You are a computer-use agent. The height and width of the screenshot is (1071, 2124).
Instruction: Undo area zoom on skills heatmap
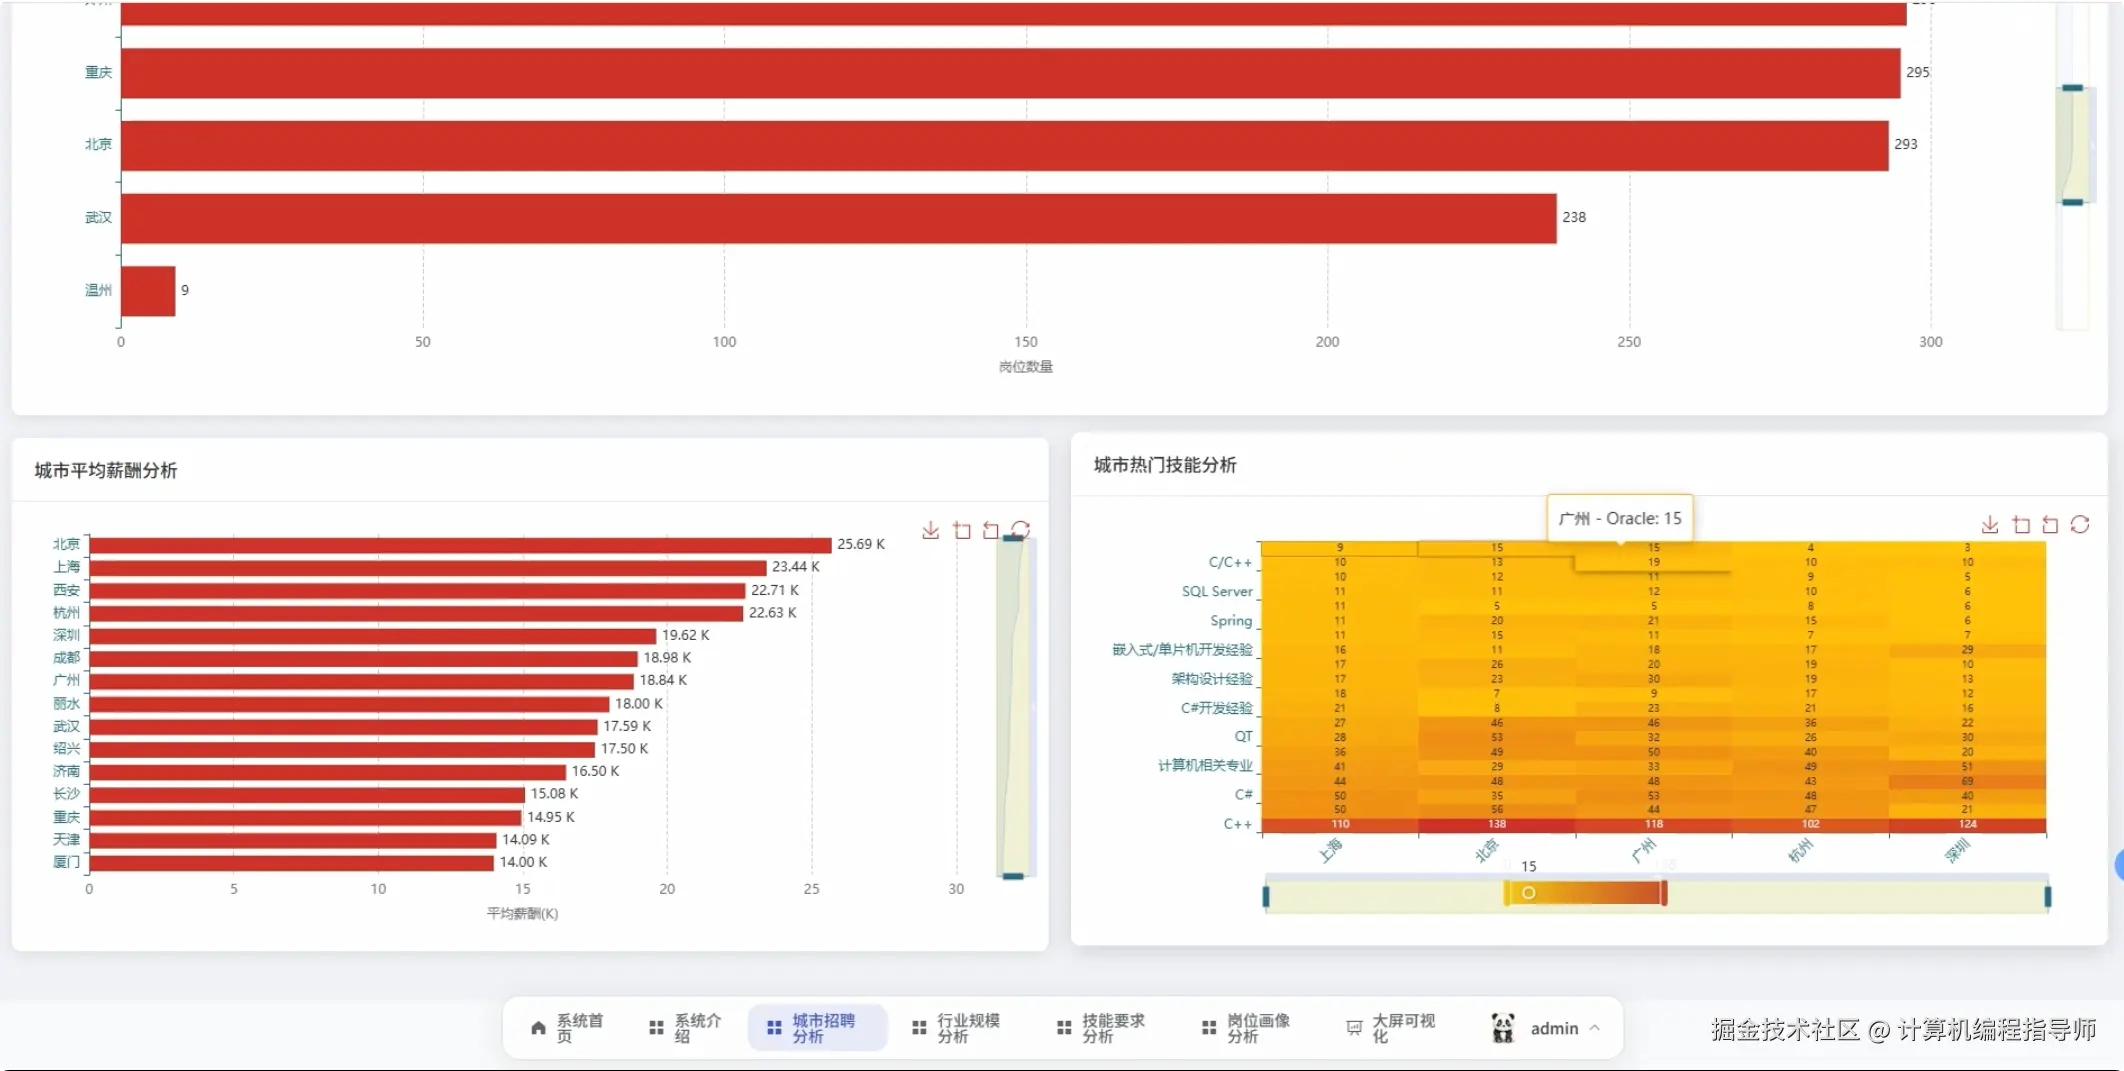coord(2050,525)
